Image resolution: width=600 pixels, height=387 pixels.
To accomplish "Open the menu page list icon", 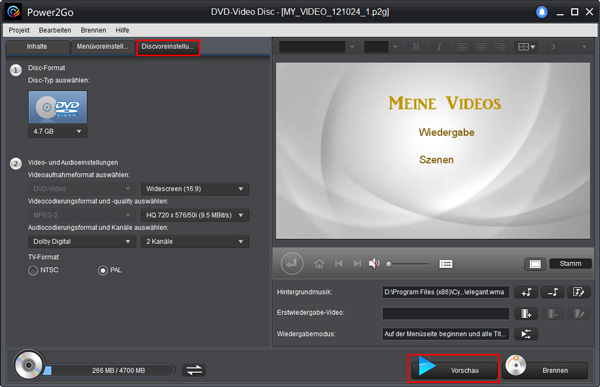I will [446, 264].
